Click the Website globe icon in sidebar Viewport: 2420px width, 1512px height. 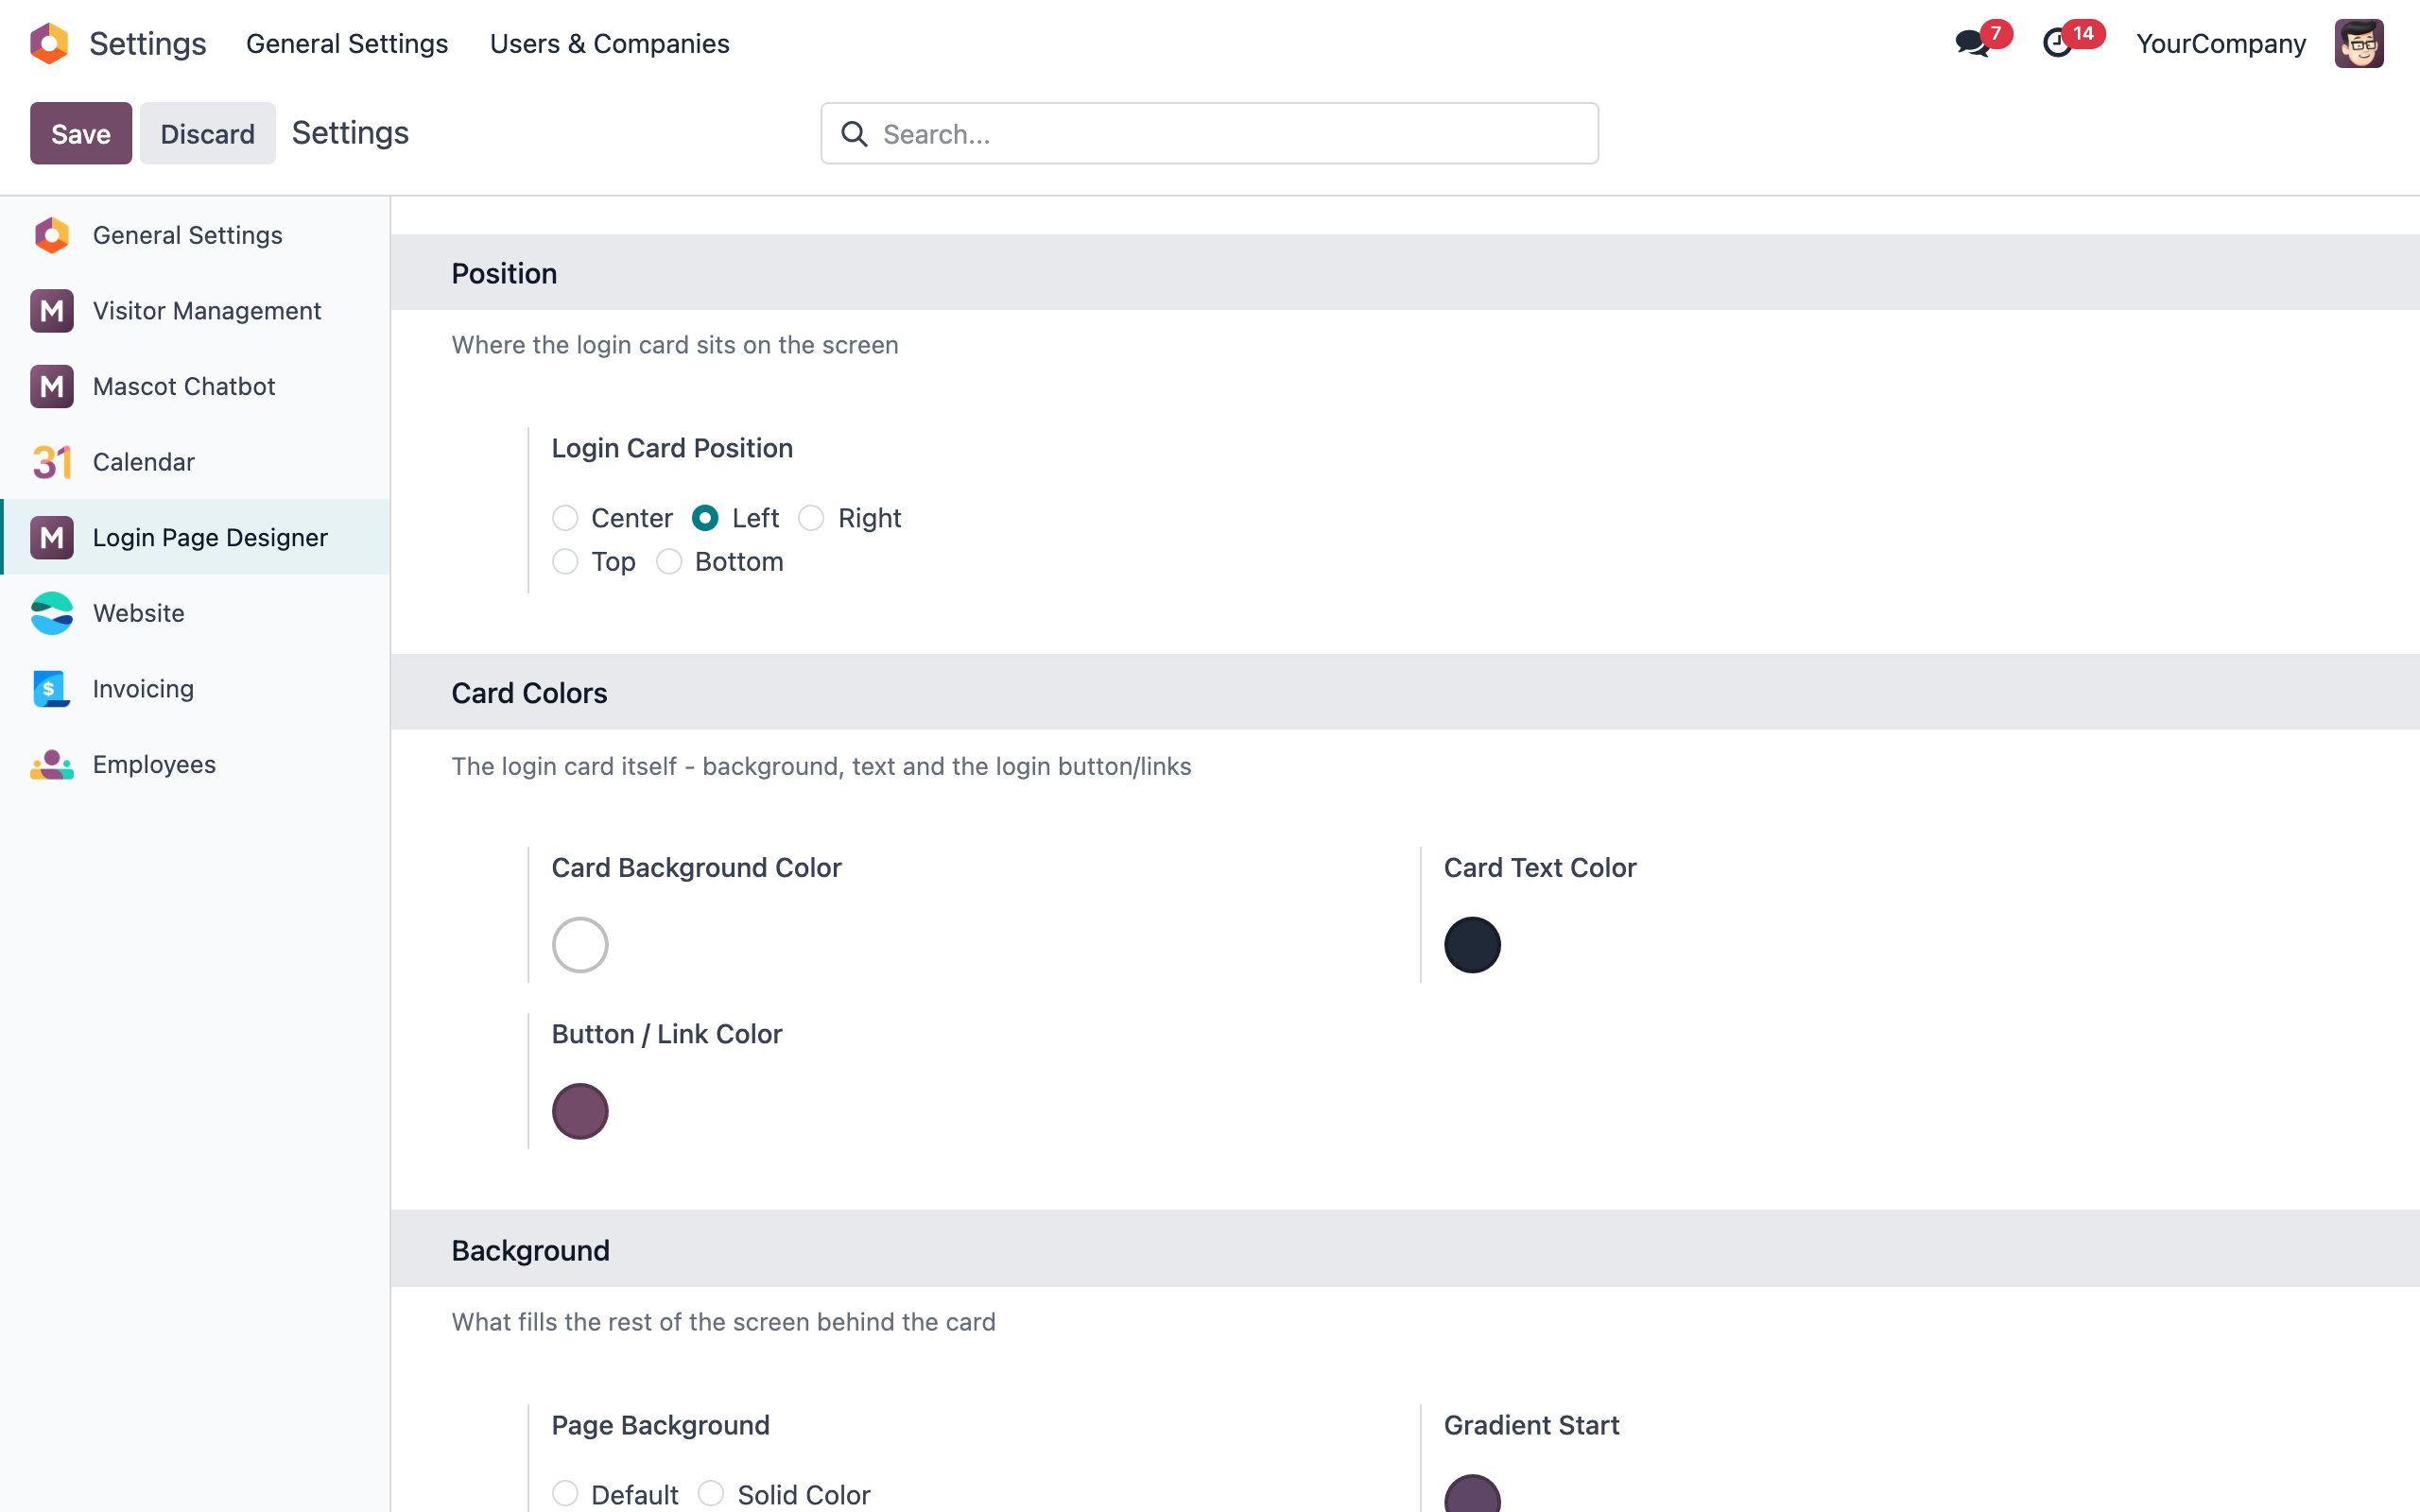tap(52, 613)
